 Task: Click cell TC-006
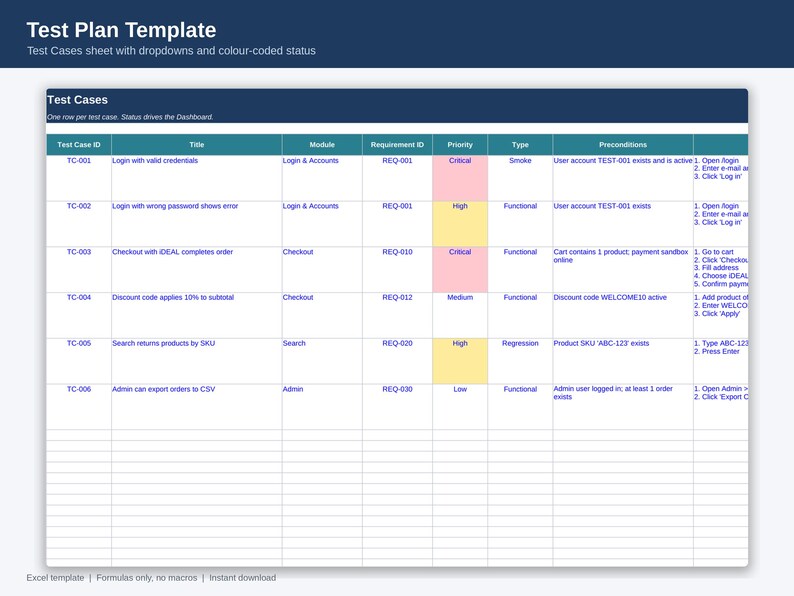pyautogui.click(x=79, y=407)
